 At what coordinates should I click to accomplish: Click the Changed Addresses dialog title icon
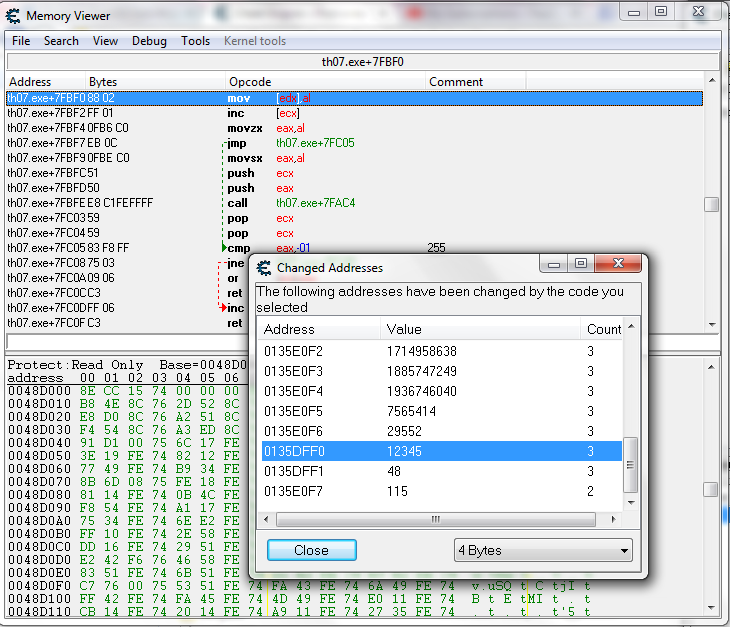coord(264,268)
